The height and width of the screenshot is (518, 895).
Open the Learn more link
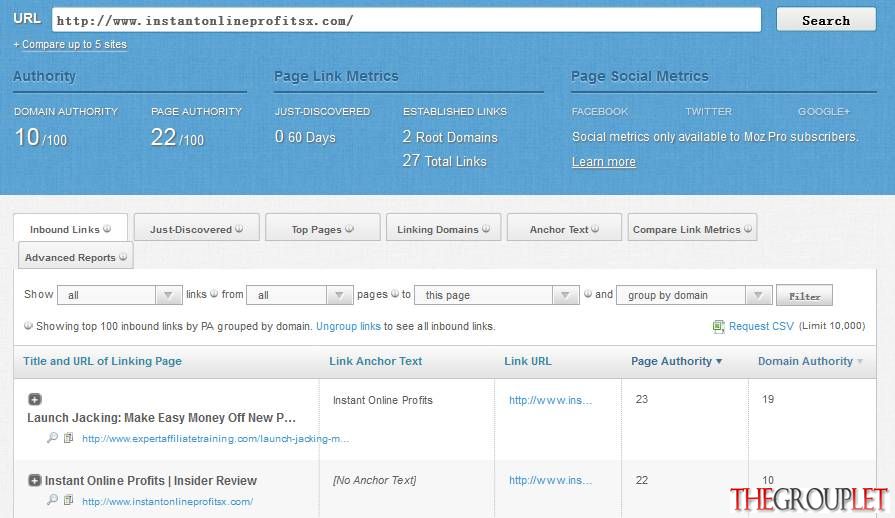[x=603, y=162]
